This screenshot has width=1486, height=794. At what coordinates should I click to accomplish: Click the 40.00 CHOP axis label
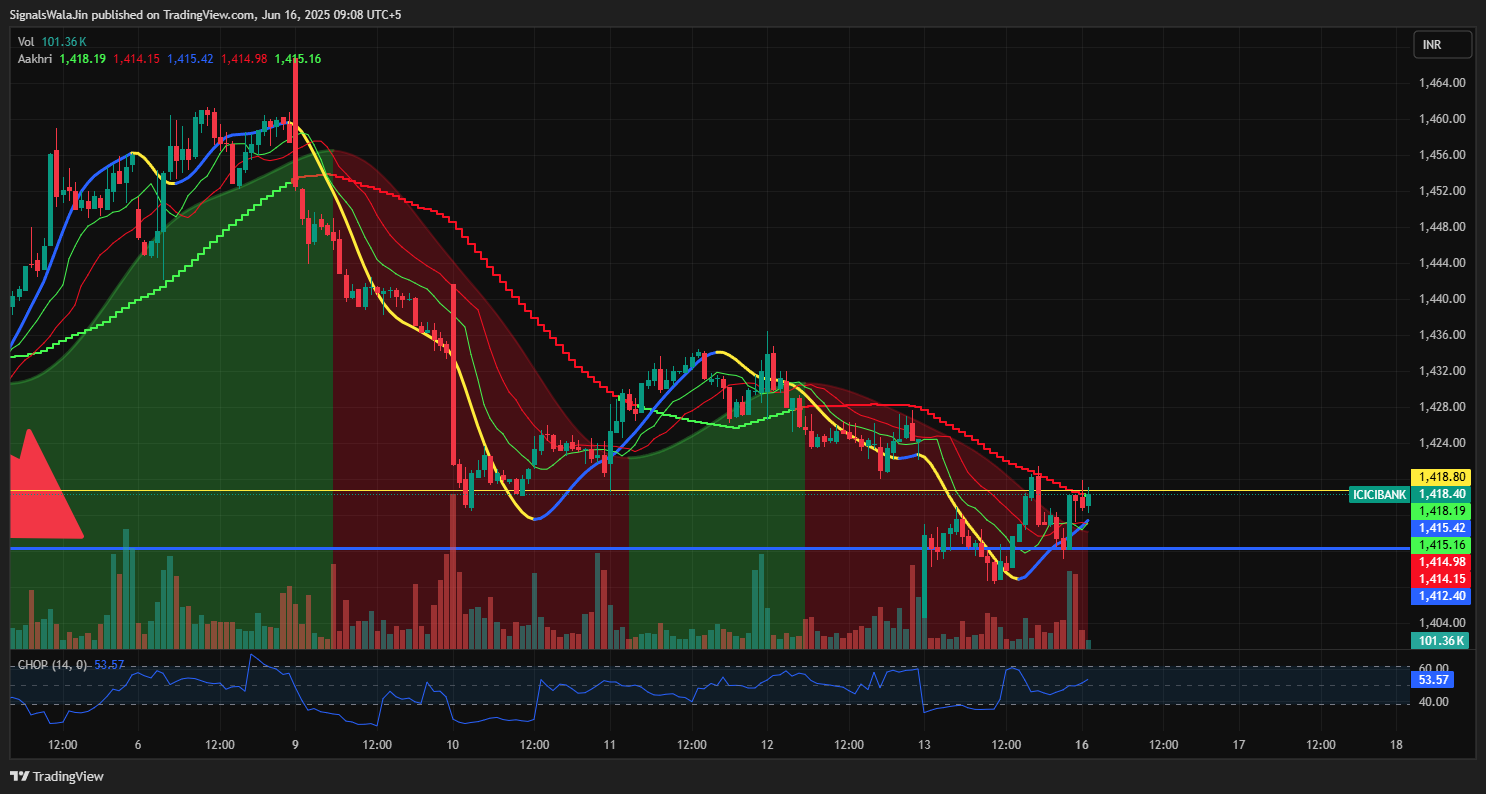point(1434,702)
